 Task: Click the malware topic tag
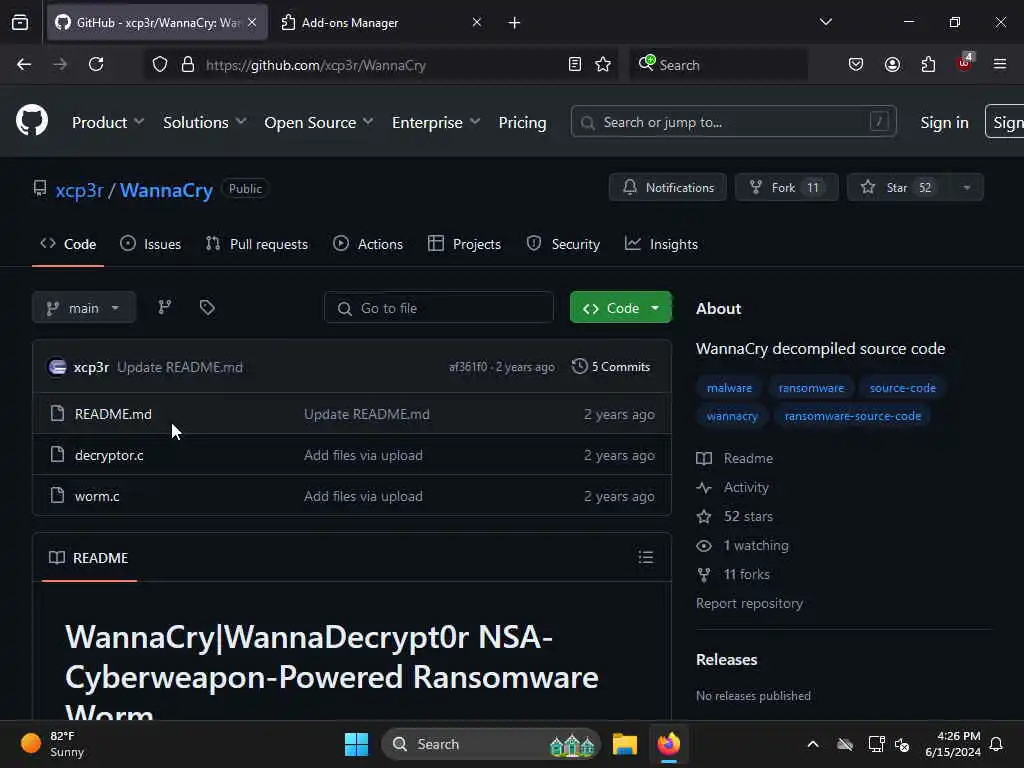tap(729, 388)
